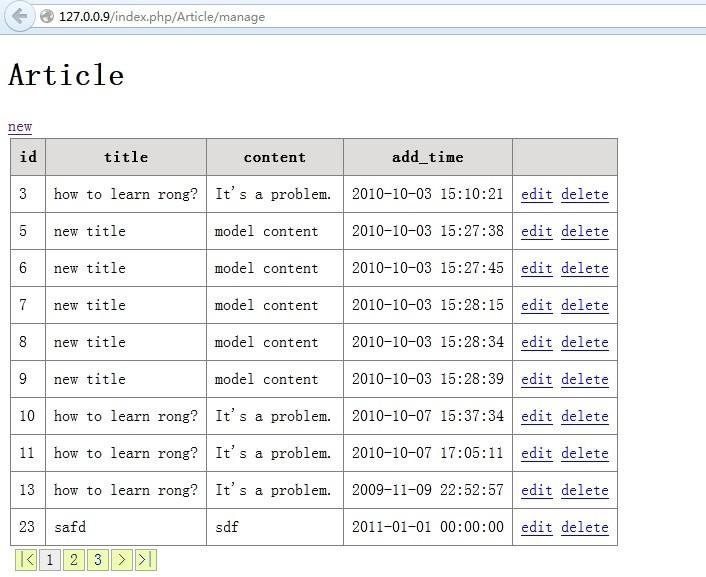Edit article with id 13
Viewport: 706px width, 577px height.
tap(537, 490)
